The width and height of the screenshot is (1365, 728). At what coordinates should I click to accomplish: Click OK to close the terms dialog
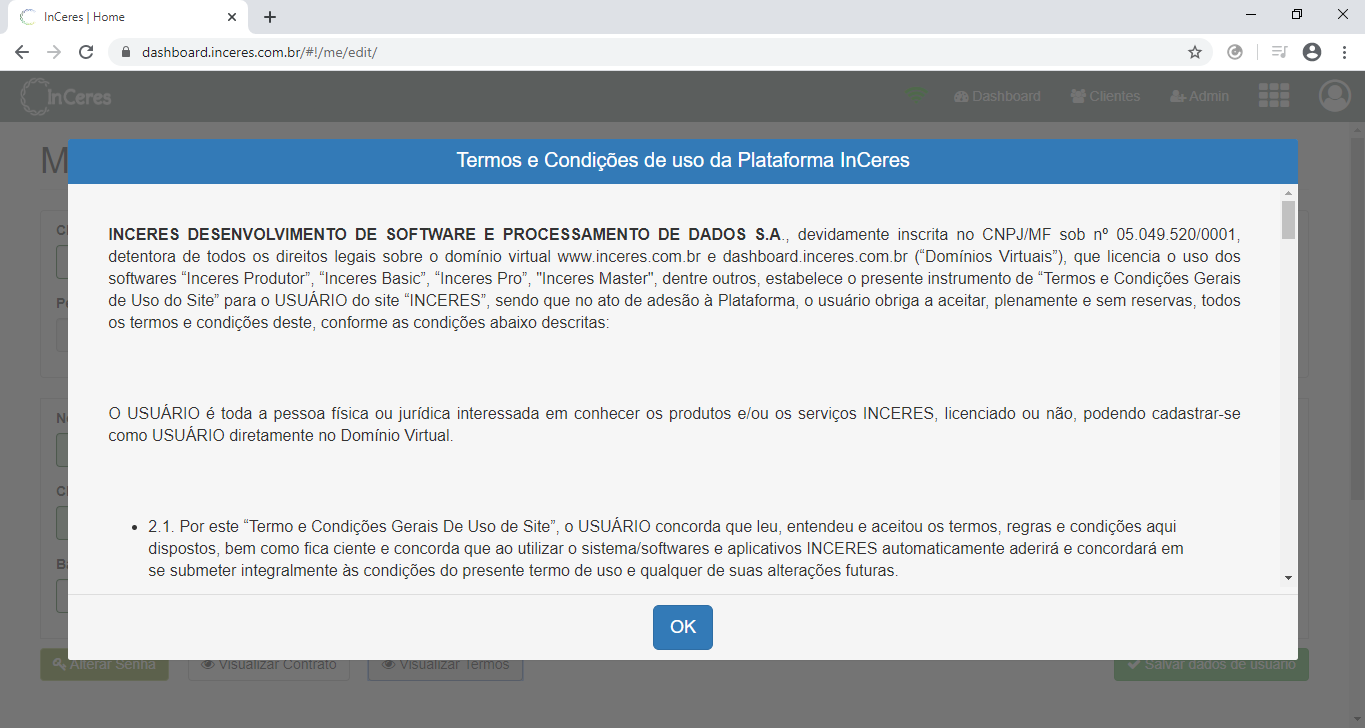point(682,627)
